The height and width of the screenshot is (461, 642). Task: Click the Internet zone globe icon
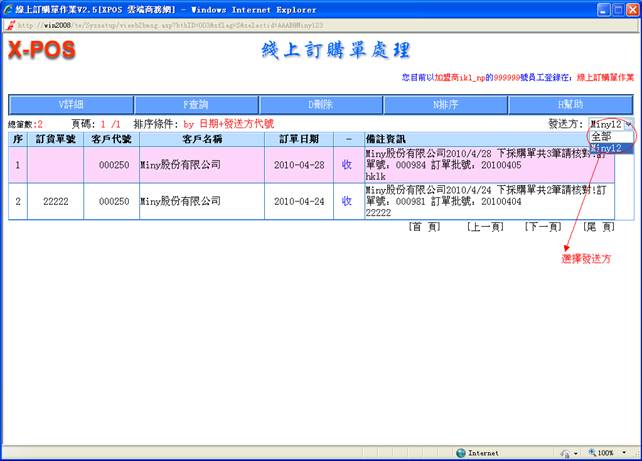[460, 453]
